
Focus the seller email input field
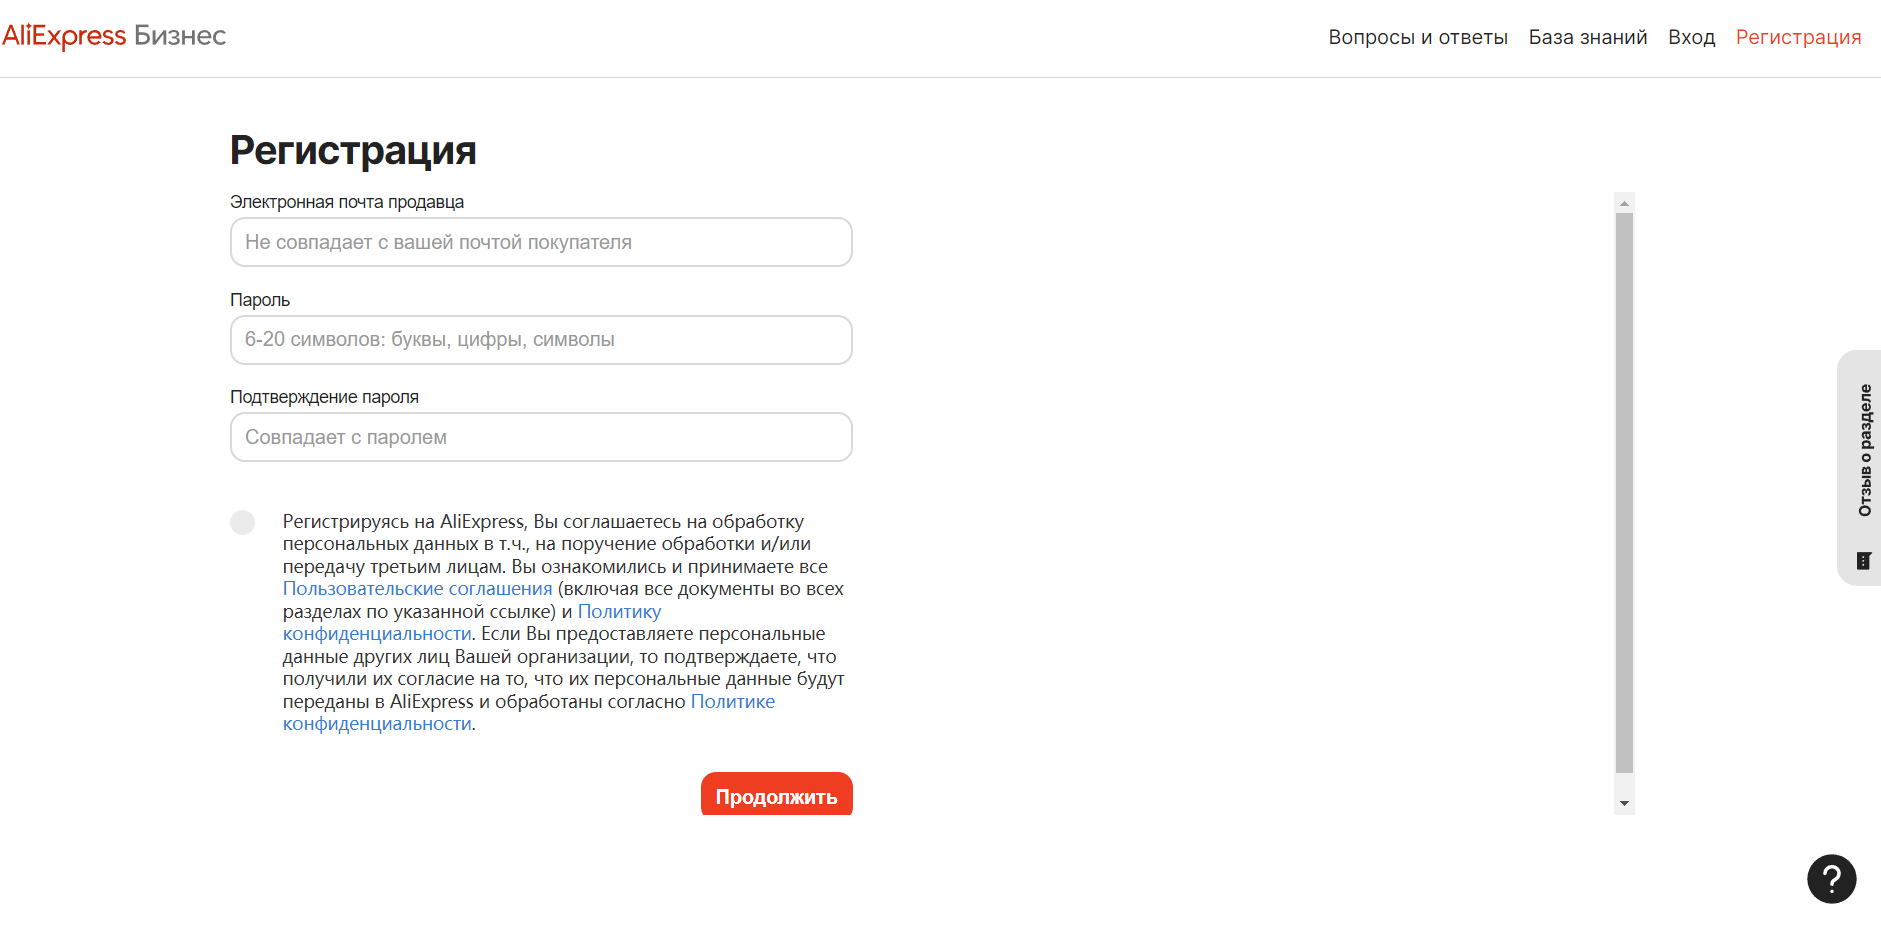tap(541, 242)
